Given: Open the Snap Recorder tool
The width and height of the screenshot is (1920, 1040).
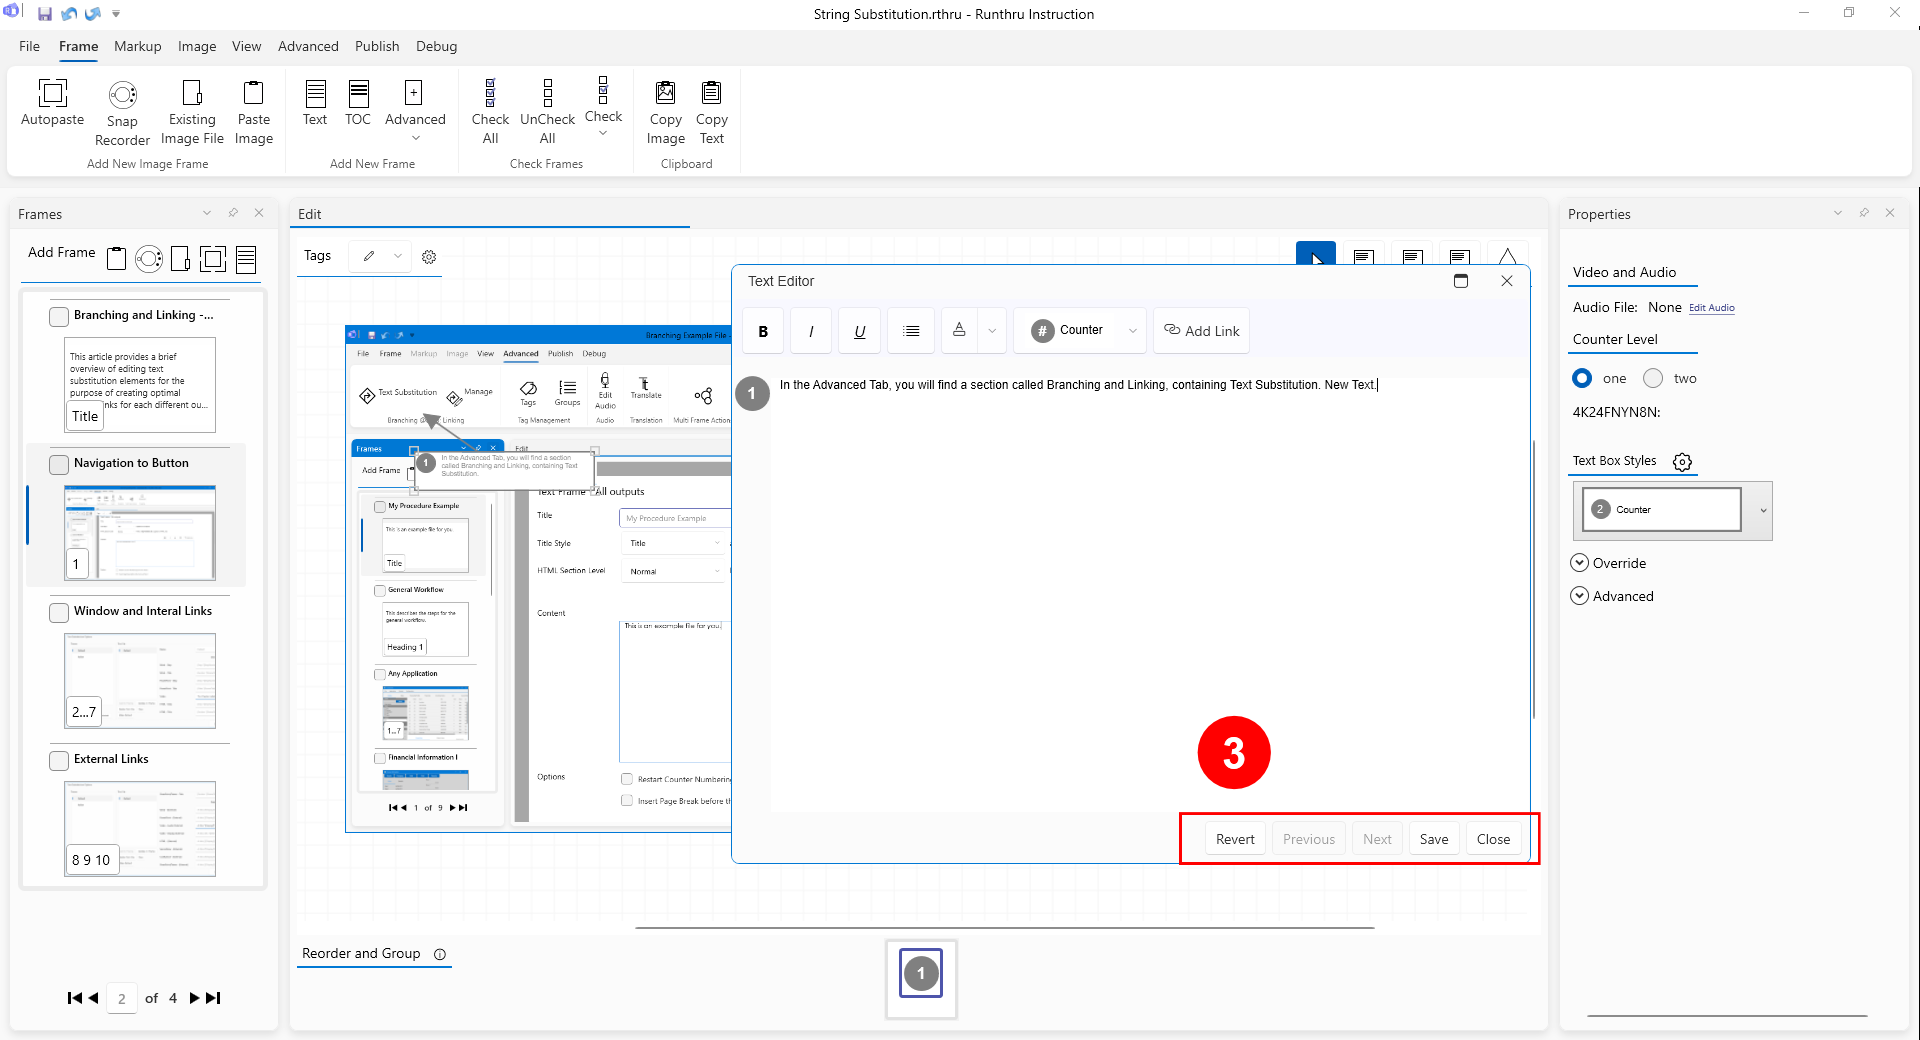Looking at the screenshot, I should (x=122, y=96).
